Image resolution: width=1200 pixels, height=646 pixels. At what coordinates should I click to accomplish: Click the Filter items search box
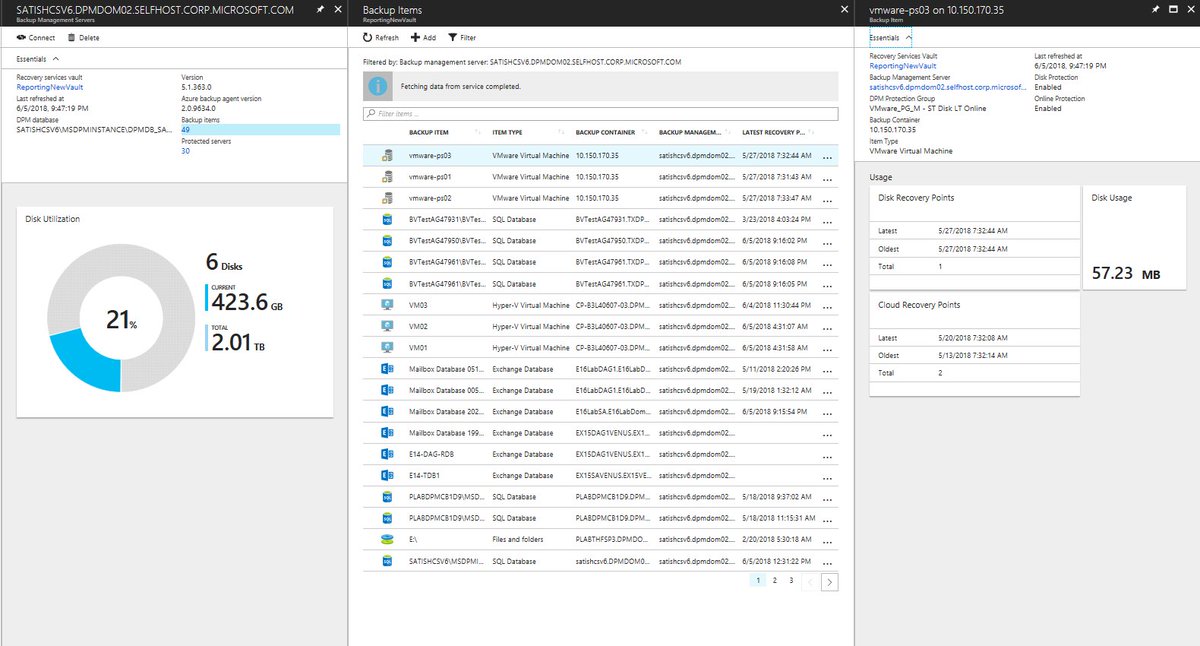pyautogui.click(x=601, y=114)
